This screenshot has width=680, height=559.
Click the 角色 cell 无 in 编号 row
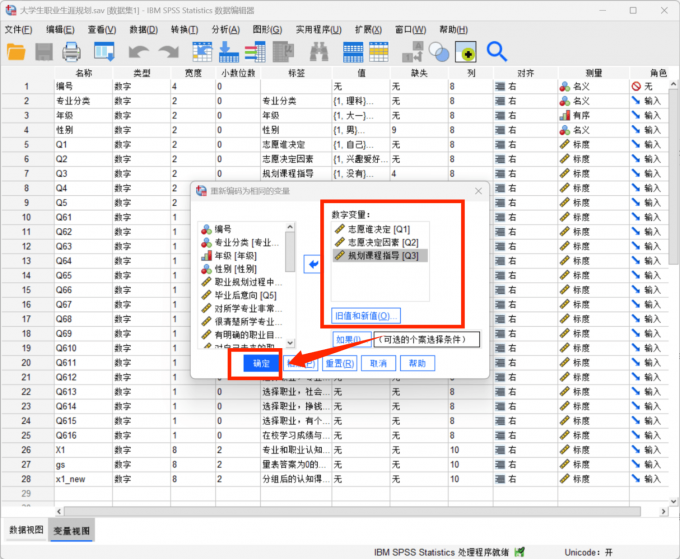click(649, 86)
